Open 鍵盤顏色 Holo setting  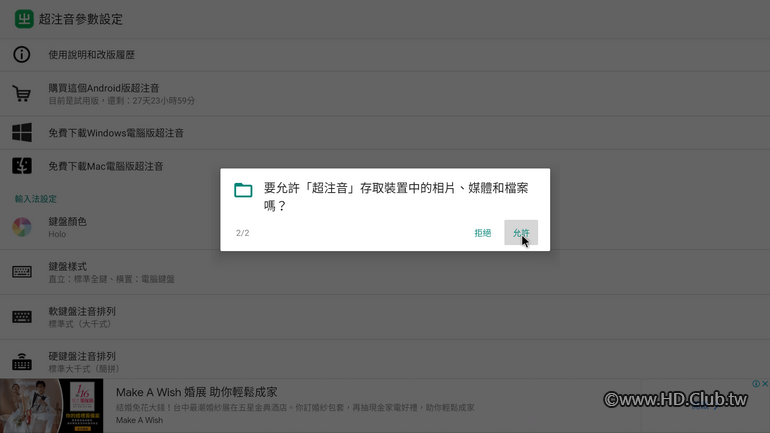tap(385, 227)
